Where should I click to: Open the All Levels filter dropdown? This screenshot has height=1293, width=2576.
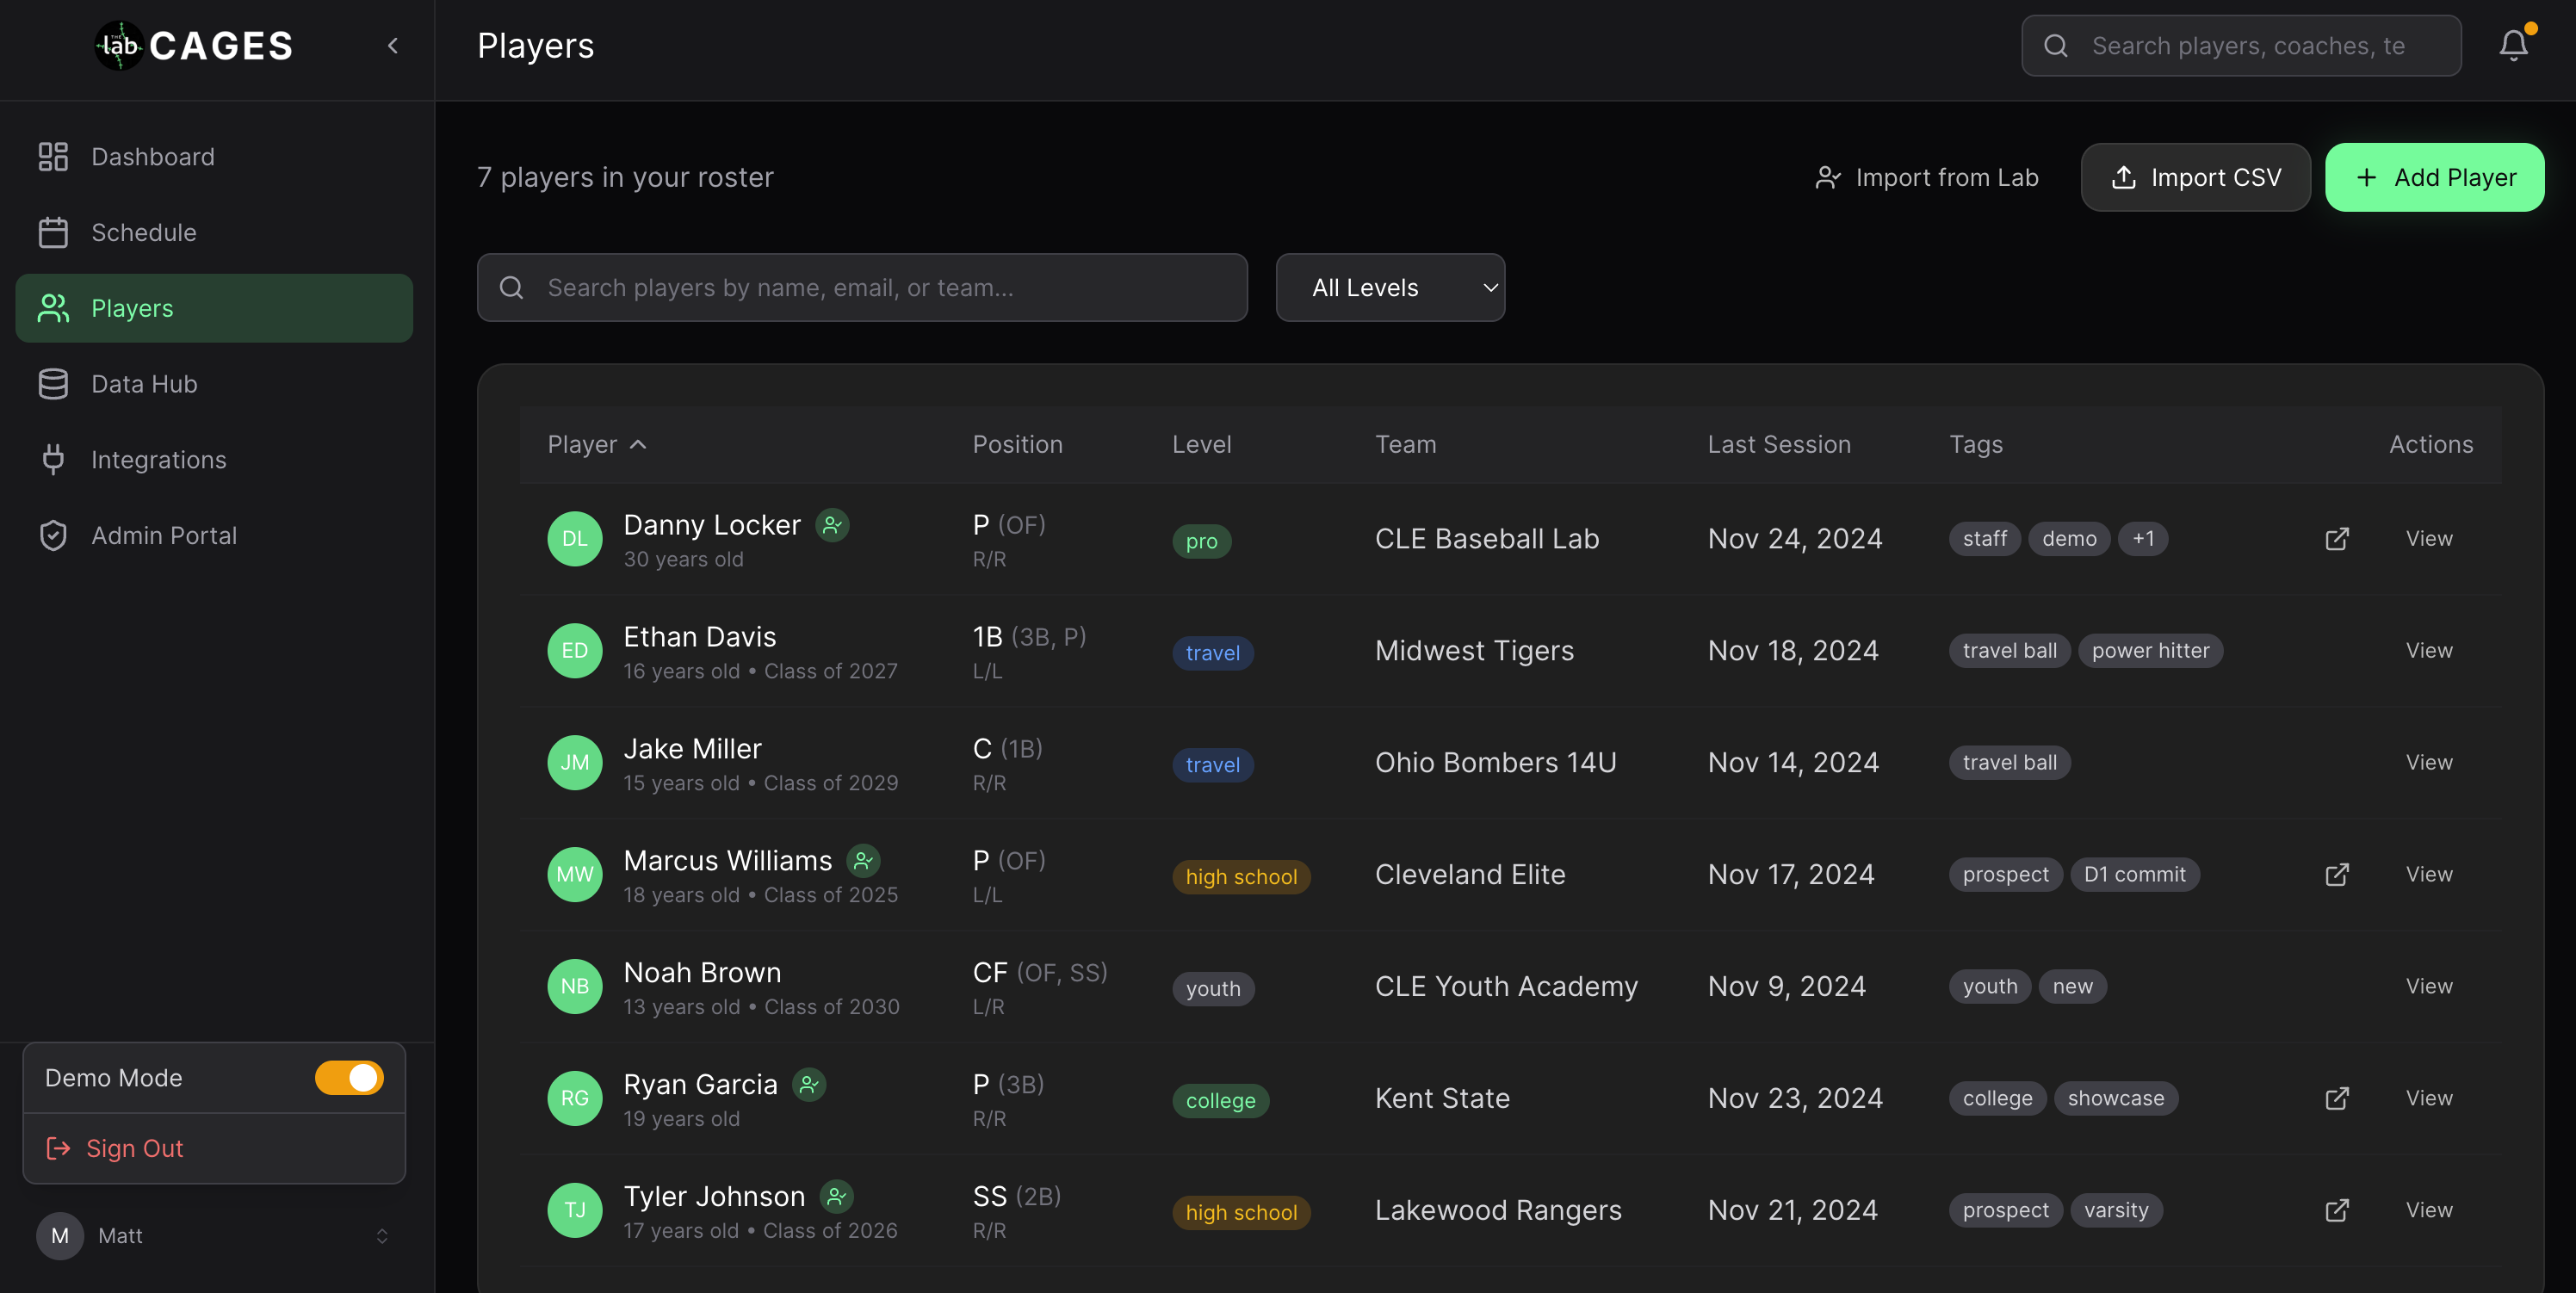click(1389, 288)
